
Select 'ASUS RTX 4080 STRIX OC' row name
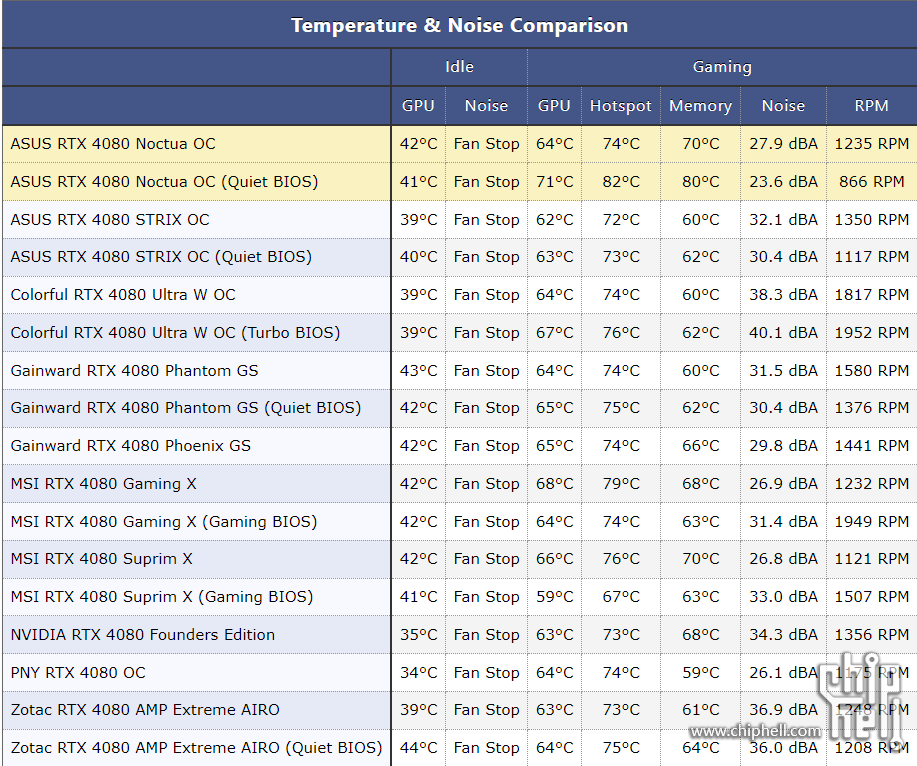pos(110,220)
